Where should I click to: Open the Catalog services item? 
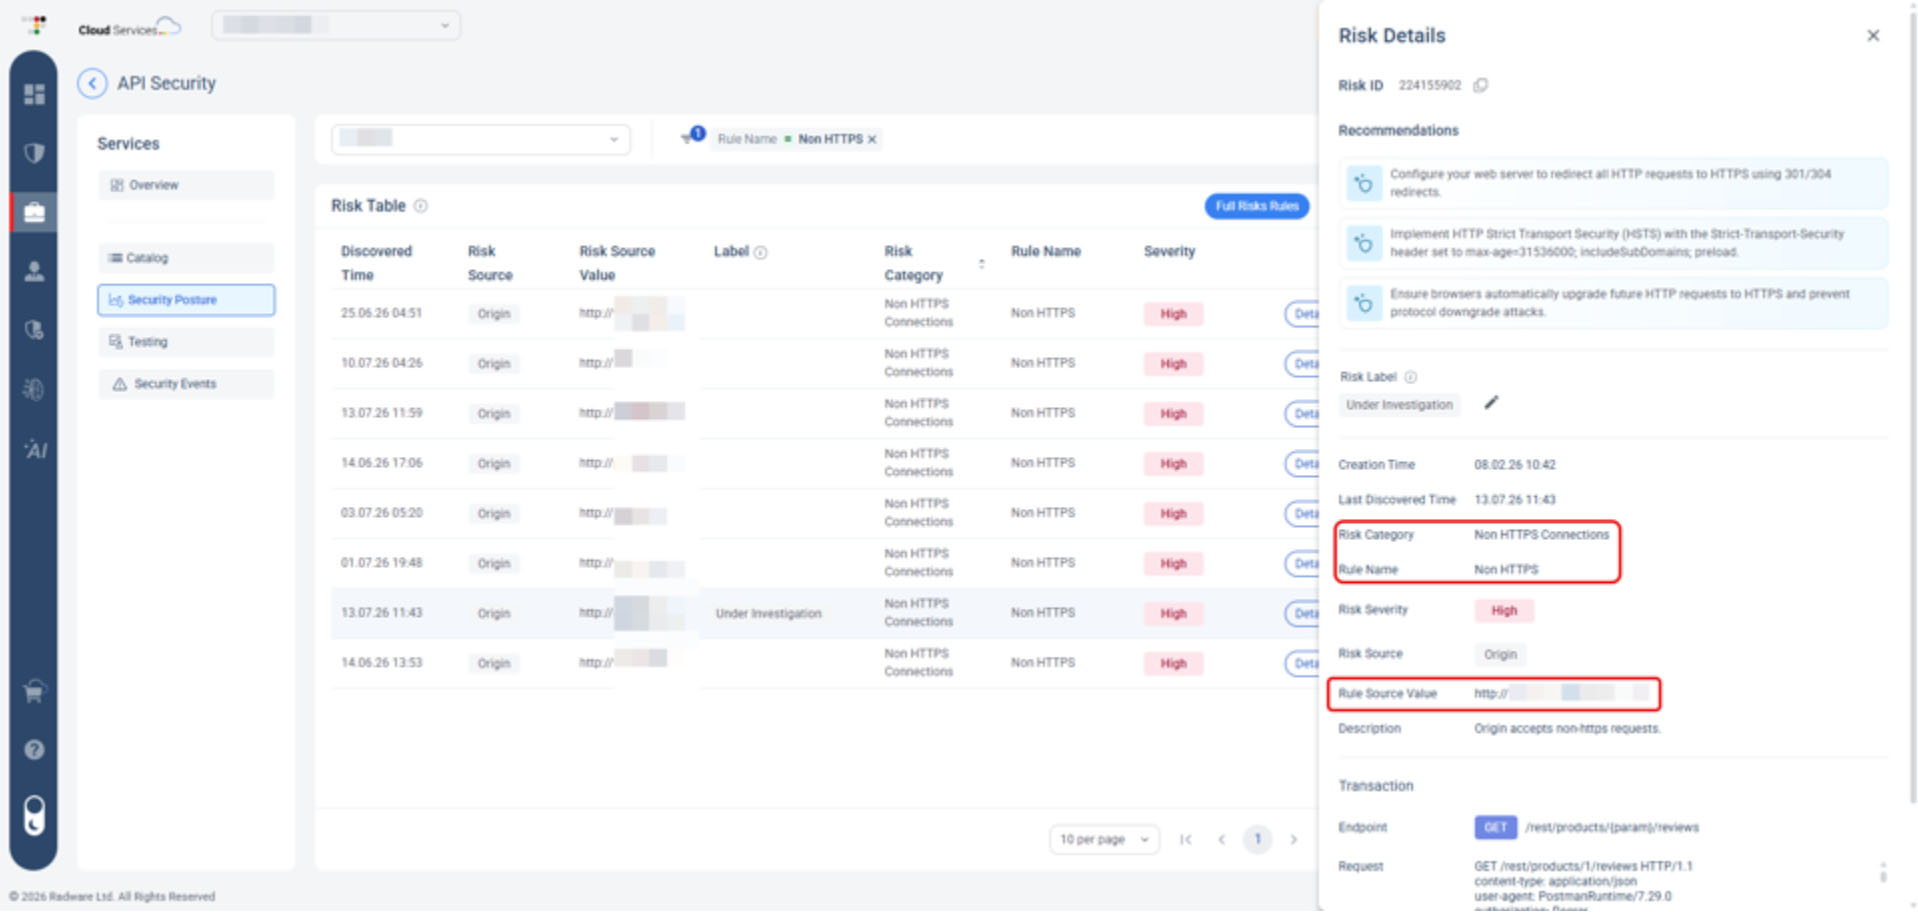pyautogui.click(x=186, y=258)
